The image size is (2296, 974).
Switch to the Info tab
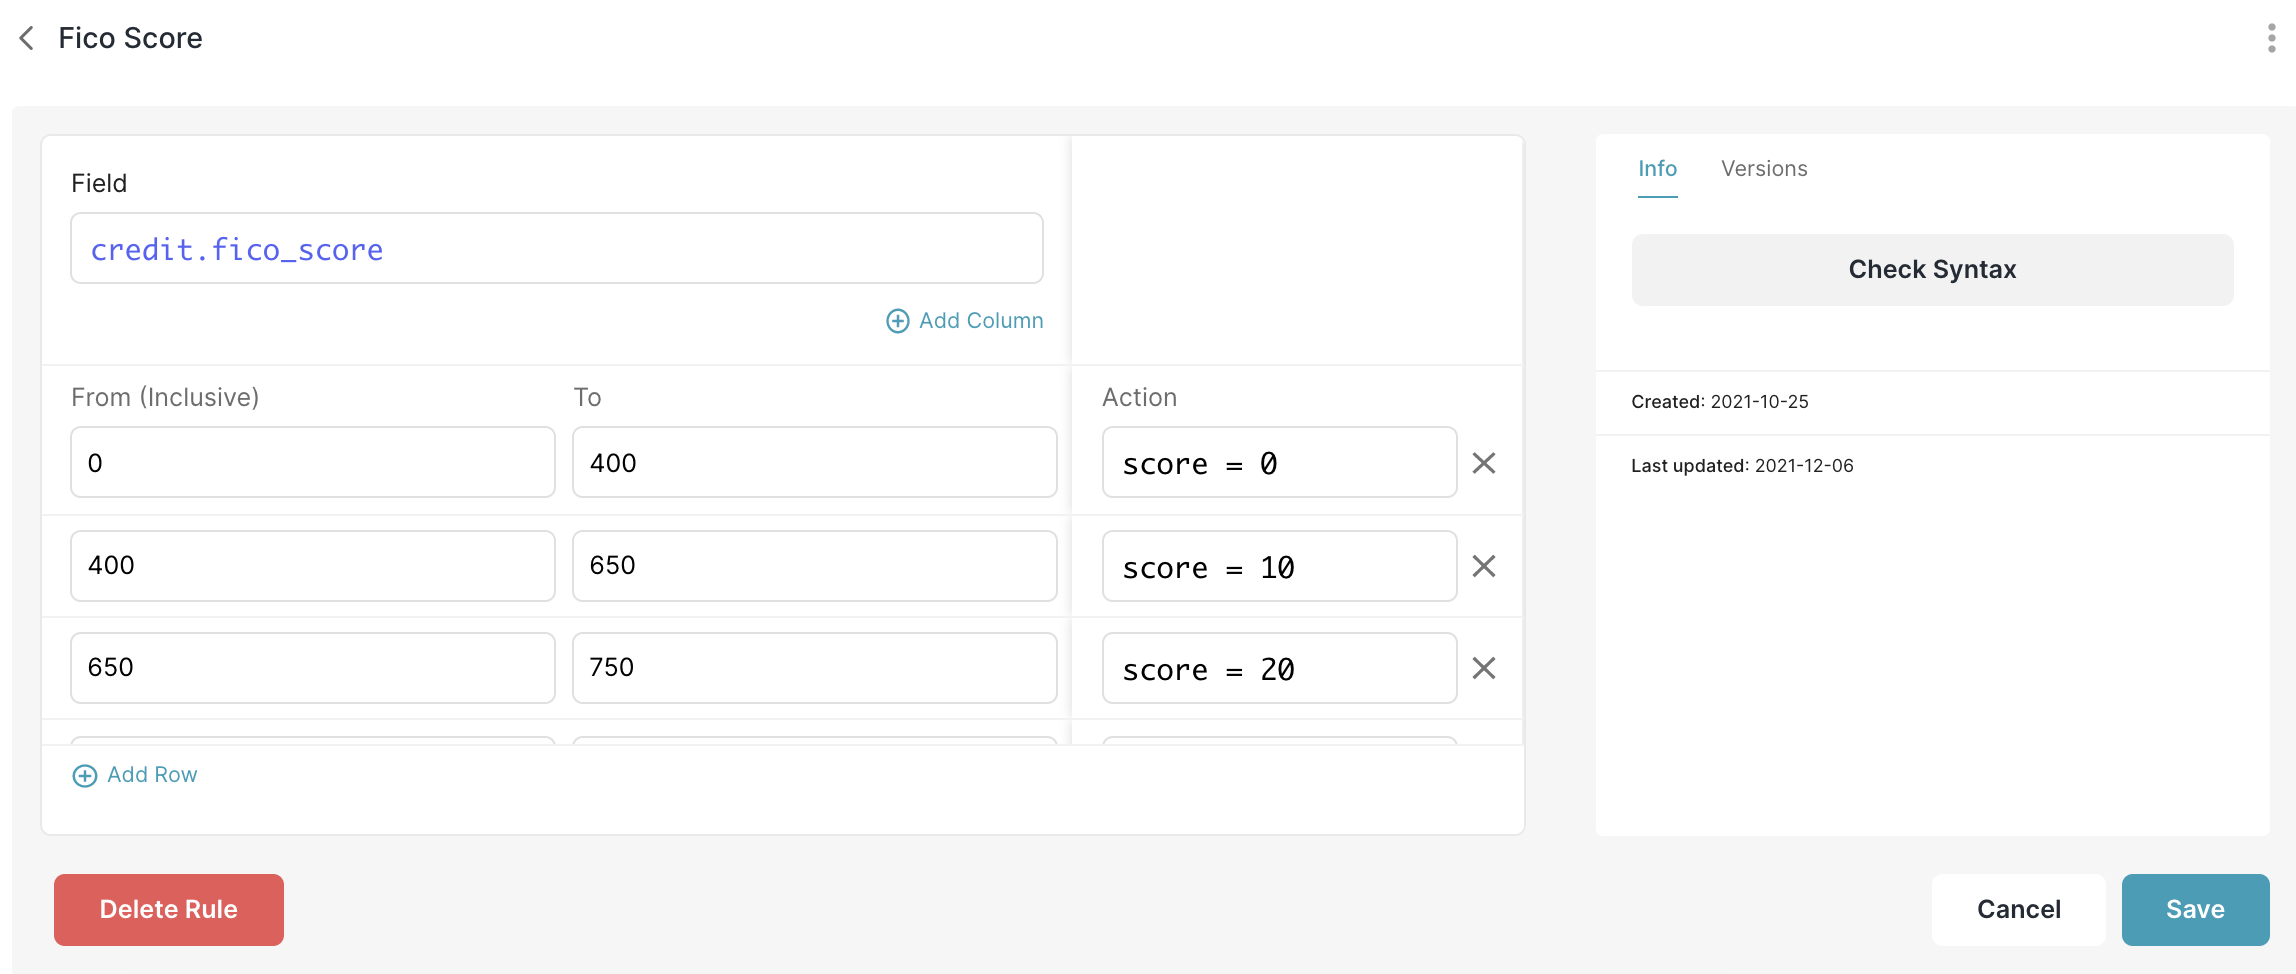1657,169
